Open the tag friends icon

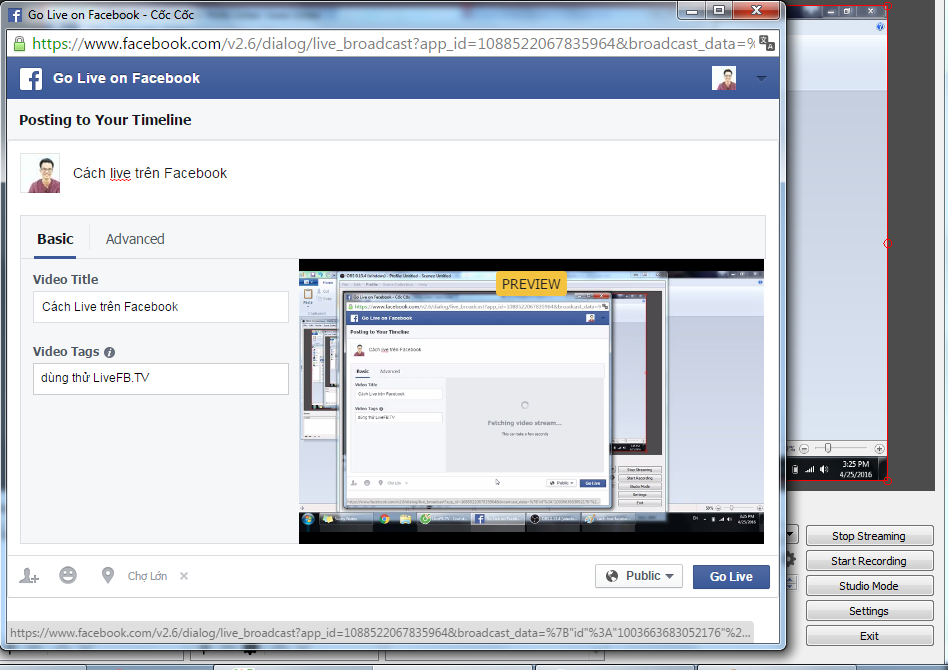tap(28, 576)
